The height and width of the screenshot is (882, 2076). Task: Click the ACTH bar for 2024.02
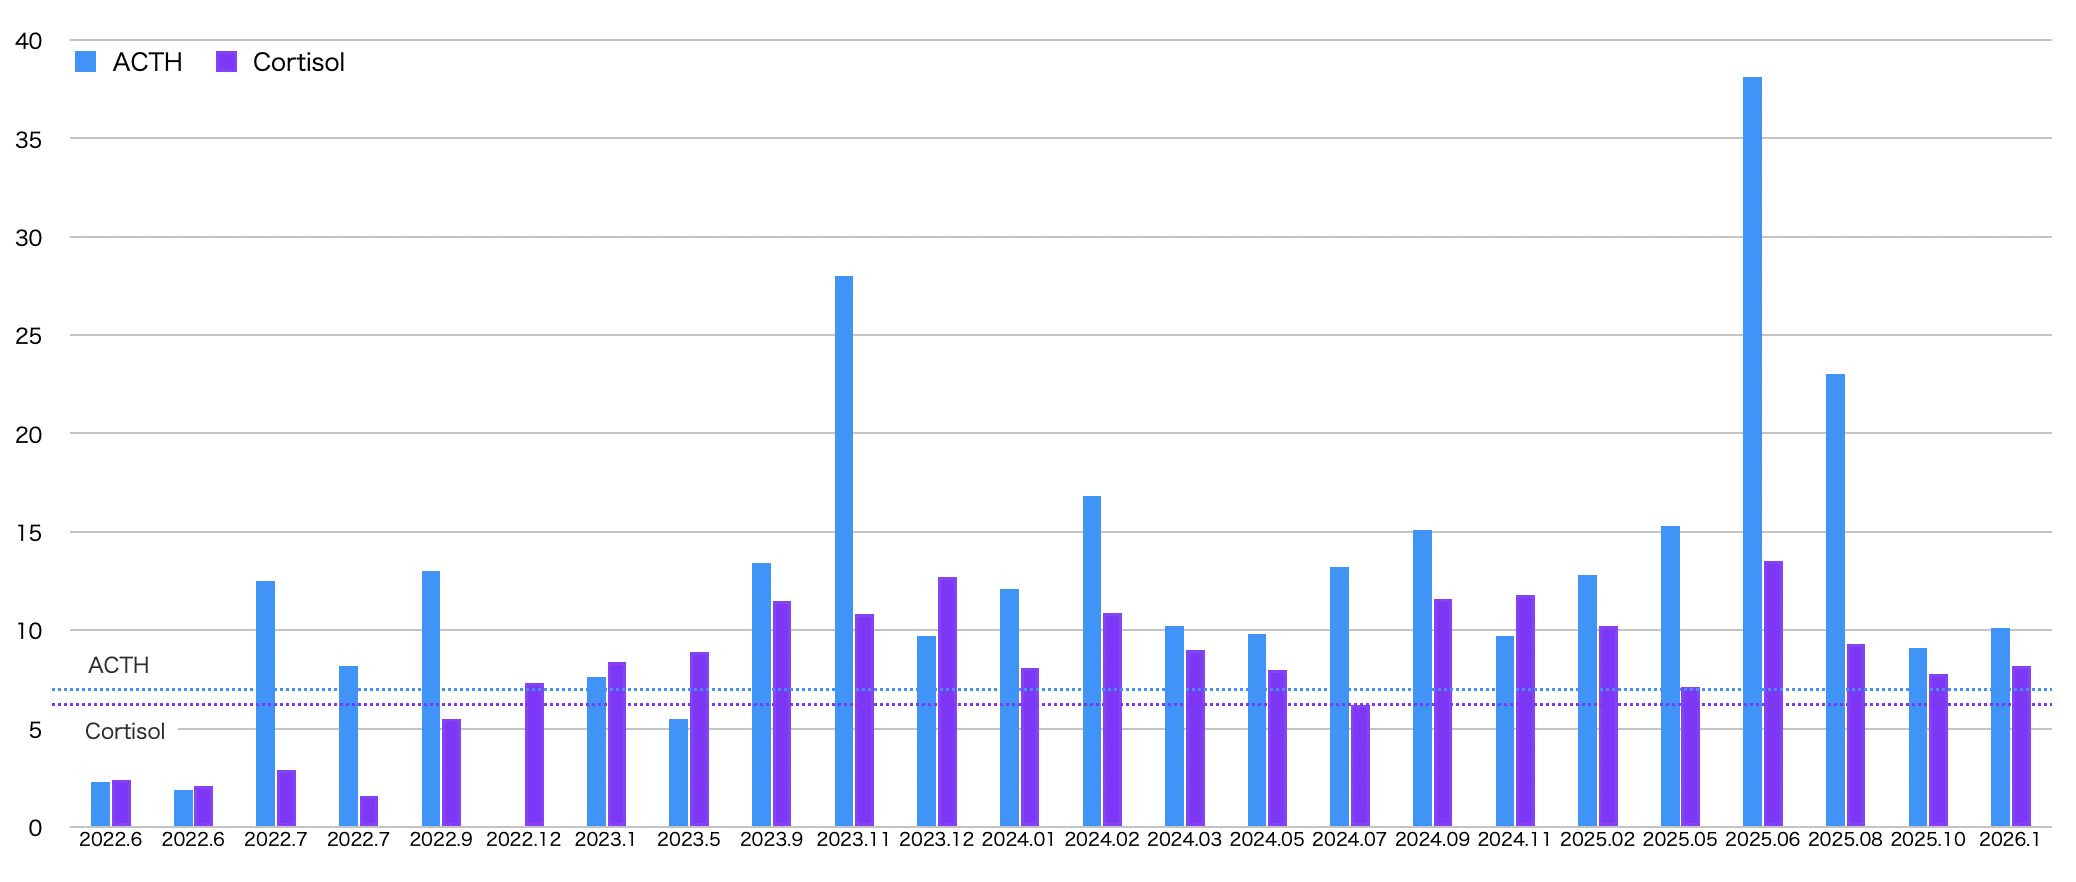click(x=1092, y=660)
